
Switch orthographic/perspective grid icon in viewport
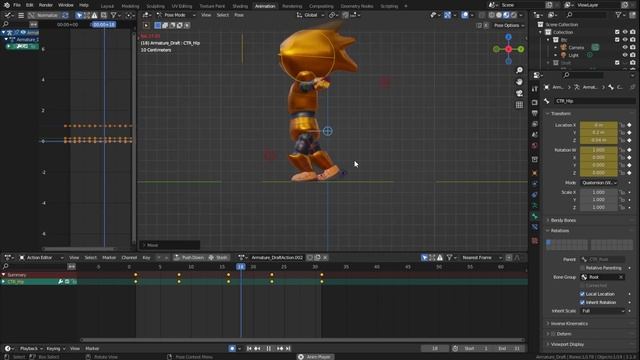[519, 105]
